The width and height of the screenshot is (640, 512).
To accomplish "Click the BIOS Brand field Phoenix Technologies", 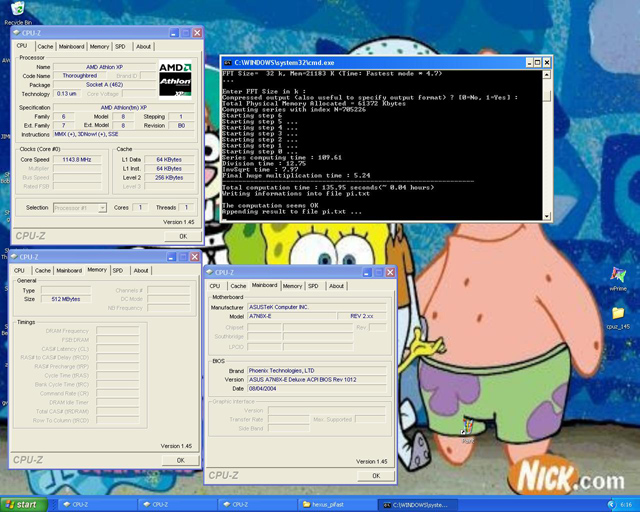I will (x=316, y=371).
